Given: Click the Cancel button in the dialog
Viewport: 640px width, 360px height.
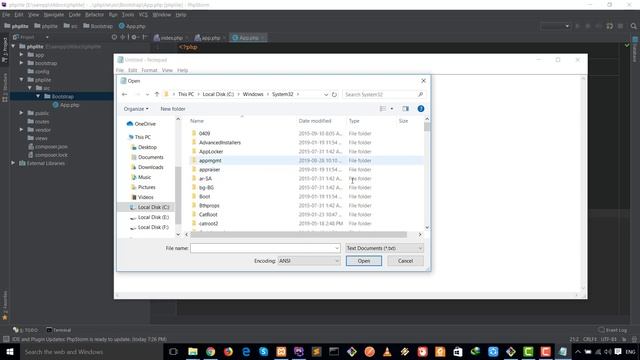Looking at the screenshot, I should pos(405,261).
